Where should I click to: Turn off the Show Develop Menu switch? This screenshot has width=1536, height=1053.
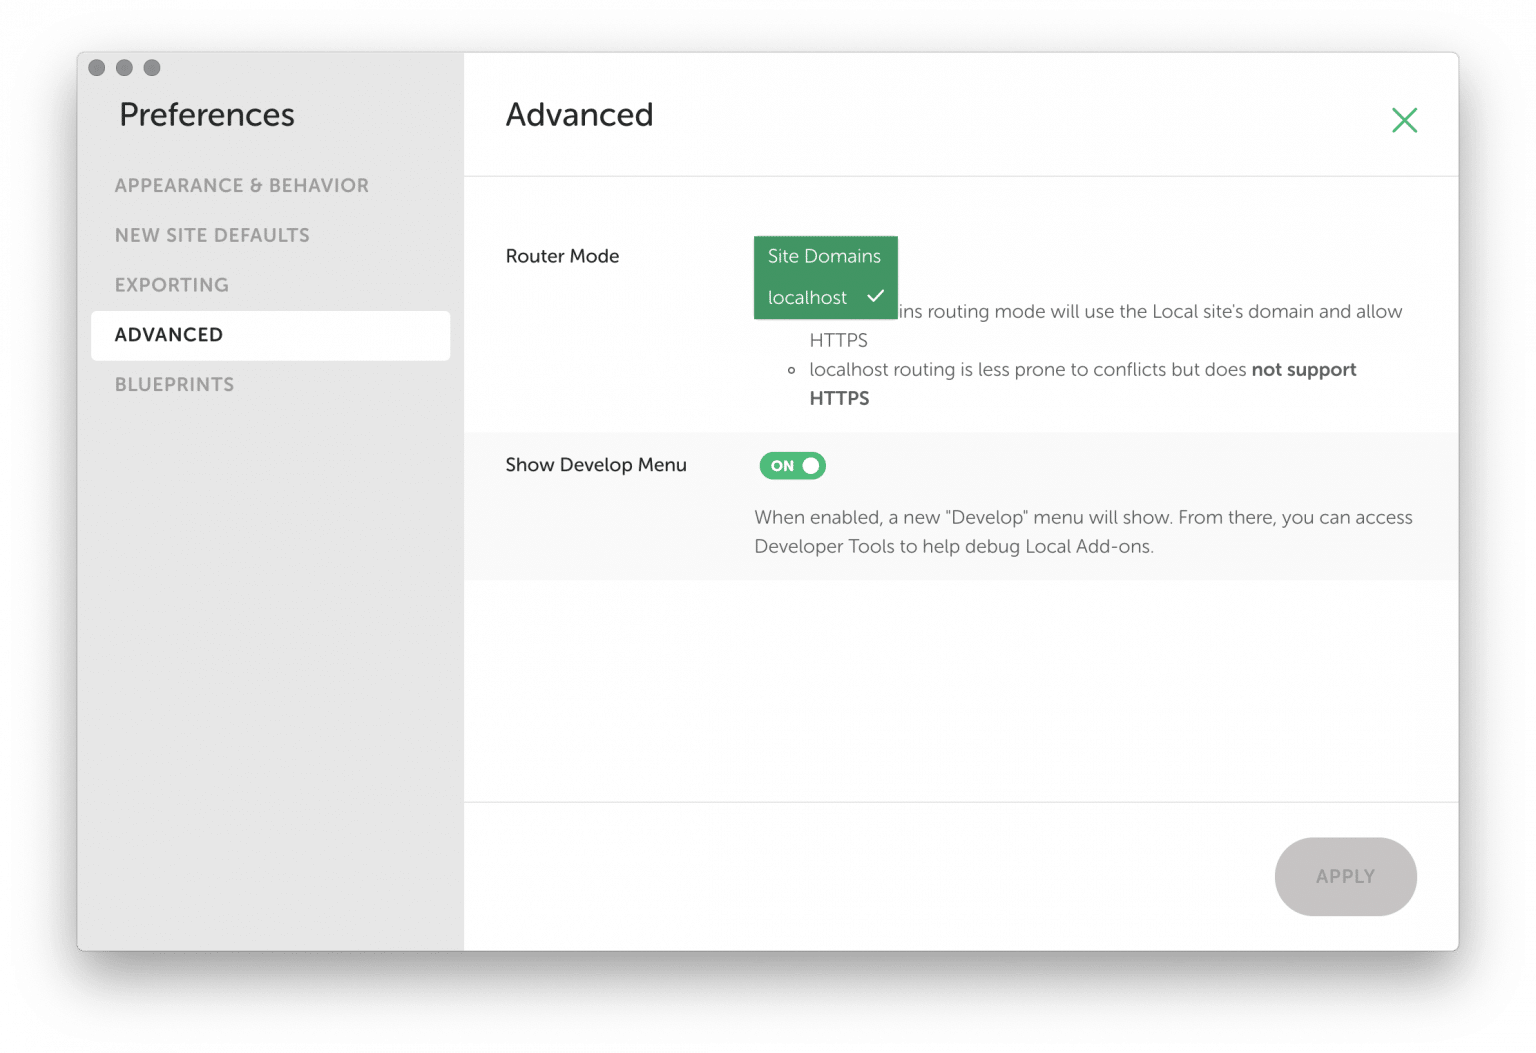(792, 466)
